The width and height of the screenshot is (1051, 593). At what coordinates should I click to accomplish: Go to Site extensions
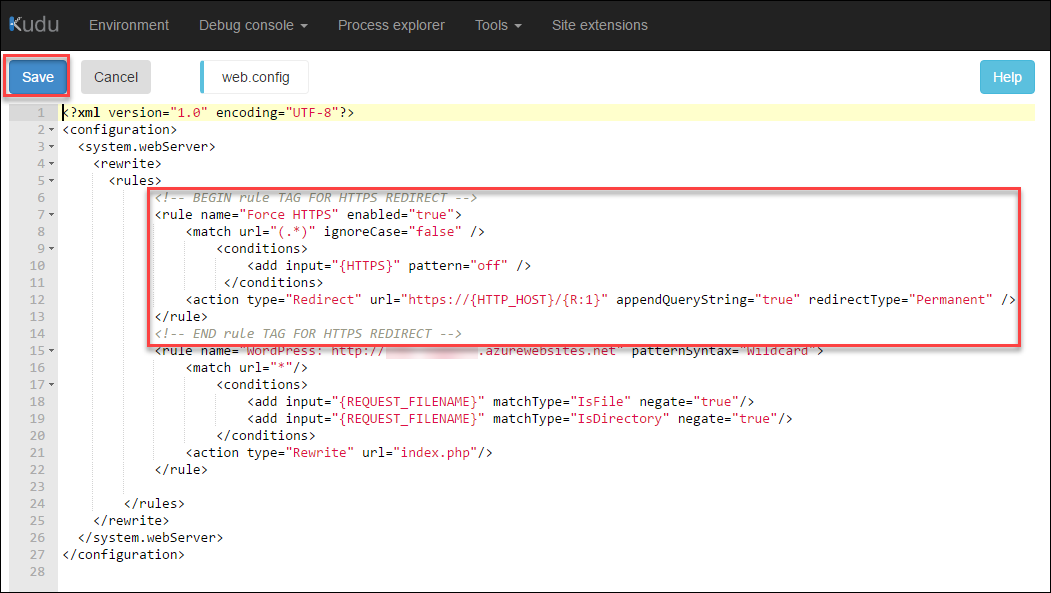[x=600, y=25]
